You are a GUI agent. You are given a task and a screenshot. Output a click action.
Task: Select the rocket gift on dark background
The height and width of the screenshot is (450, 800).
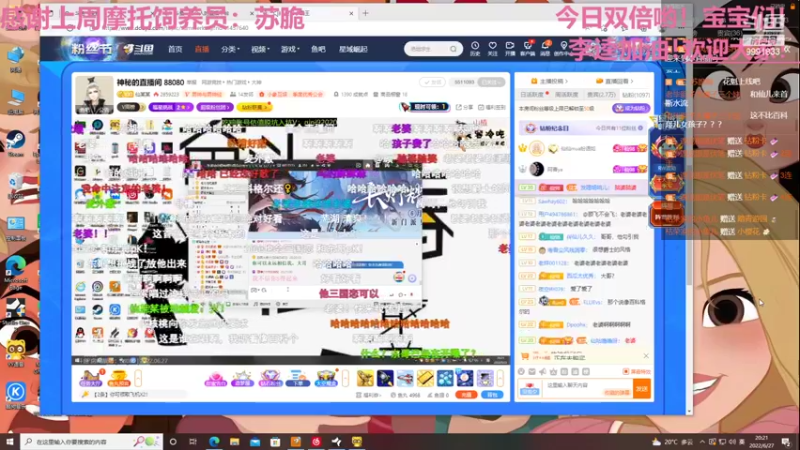coord(385,378)
